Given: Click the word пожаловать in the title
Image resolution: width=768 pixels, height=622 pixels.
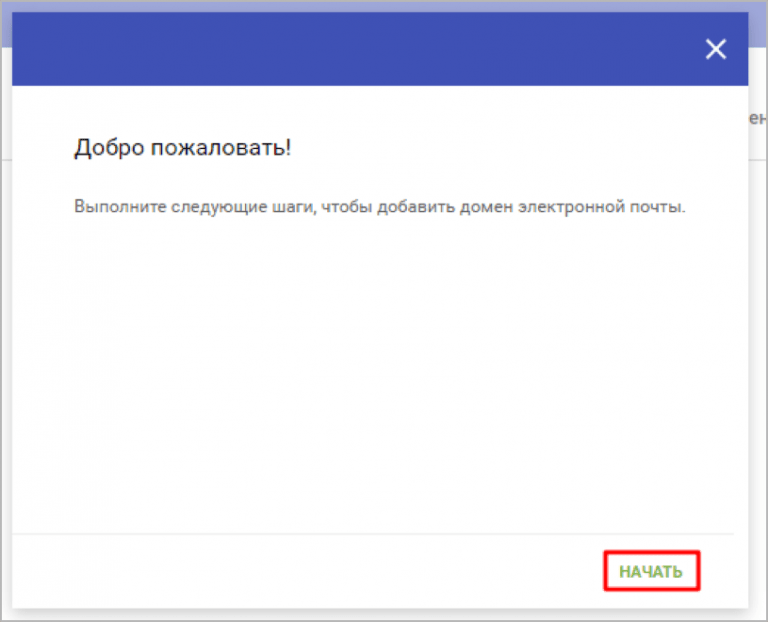Looking at the screenshot, I should 221,147.
